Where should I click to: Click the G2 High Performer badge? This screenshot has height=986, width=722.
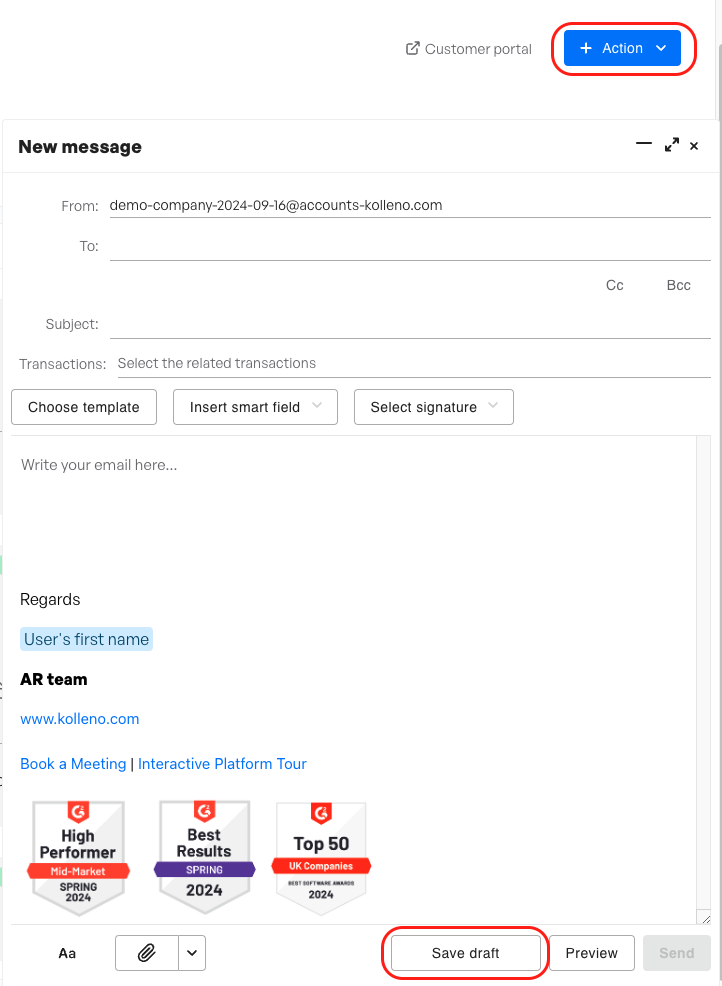click(78, 858)
